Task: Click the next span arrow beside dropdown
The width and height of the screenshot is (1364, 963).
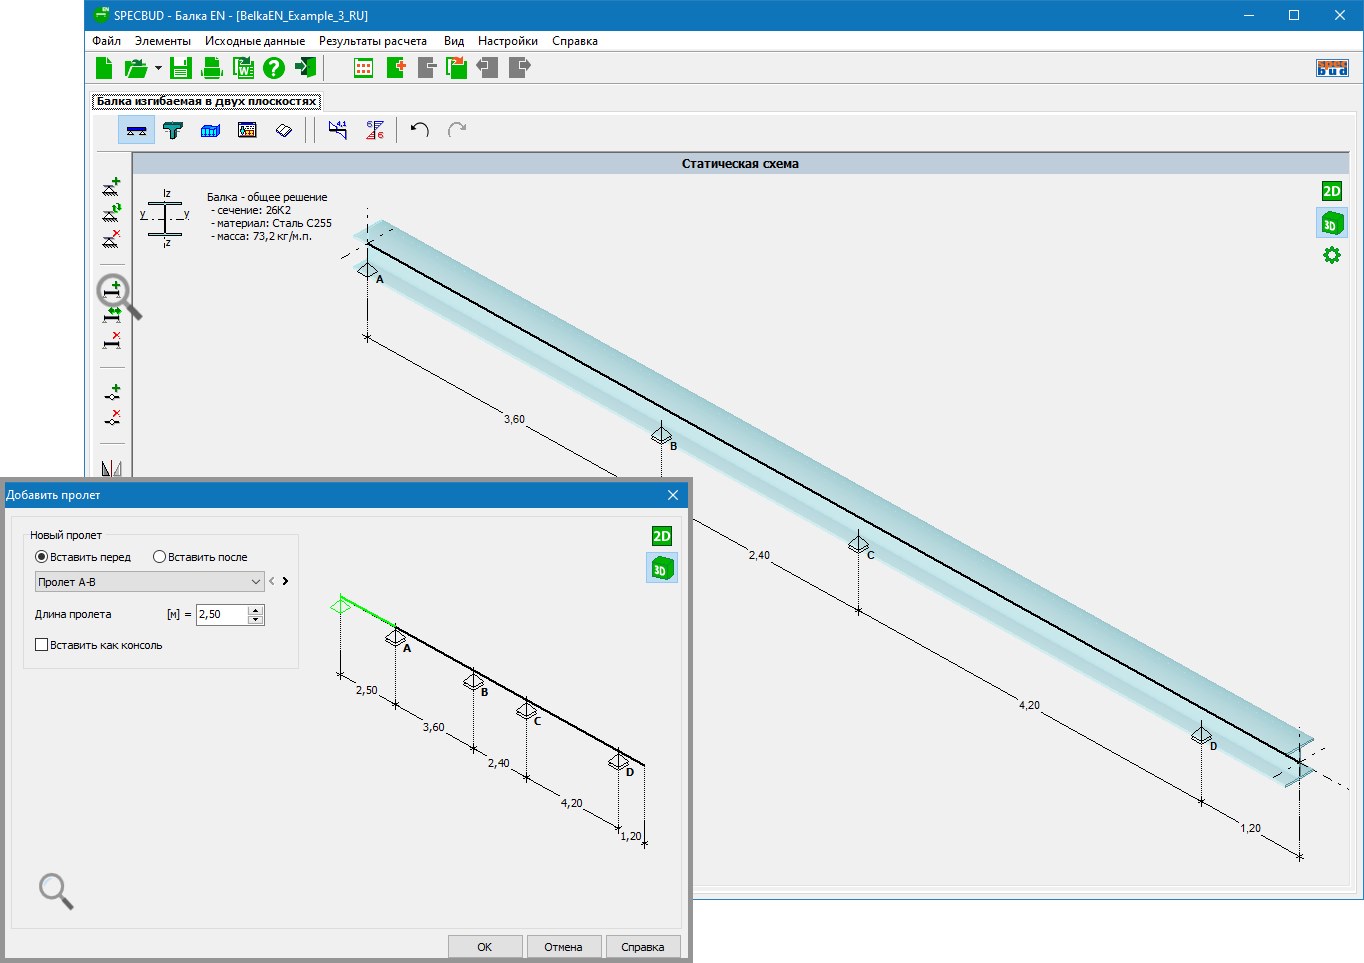Action: click(286, 581)
